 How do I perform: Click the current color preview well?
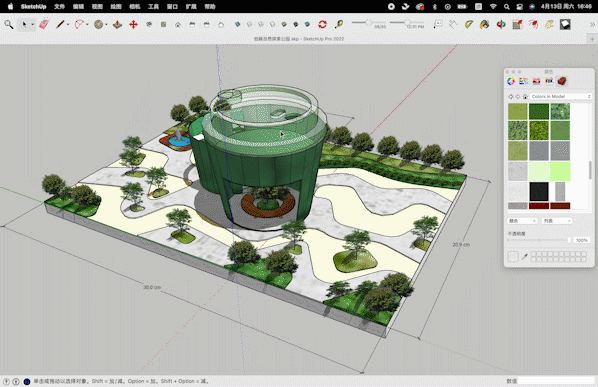coord(513,257)
